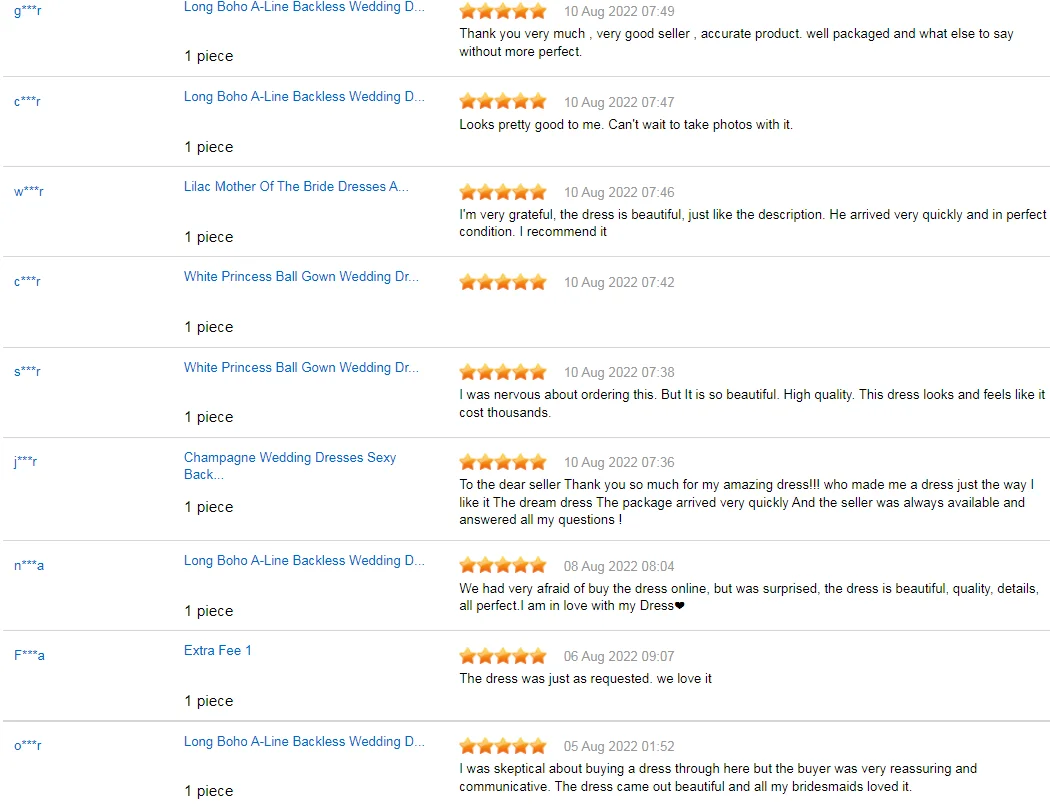Image resolution: width=1050 pixels, height=811 pixels.
Task: Click reviewer name n***a
Action: (x=29, y=566)
